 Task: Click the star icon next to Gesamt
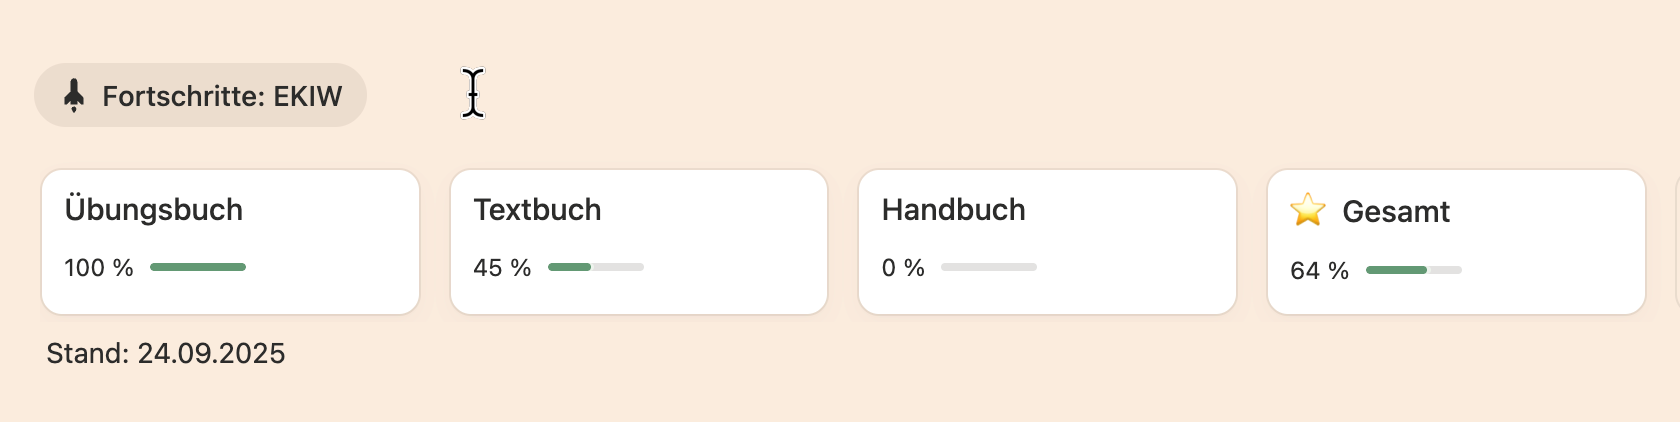1307,210
